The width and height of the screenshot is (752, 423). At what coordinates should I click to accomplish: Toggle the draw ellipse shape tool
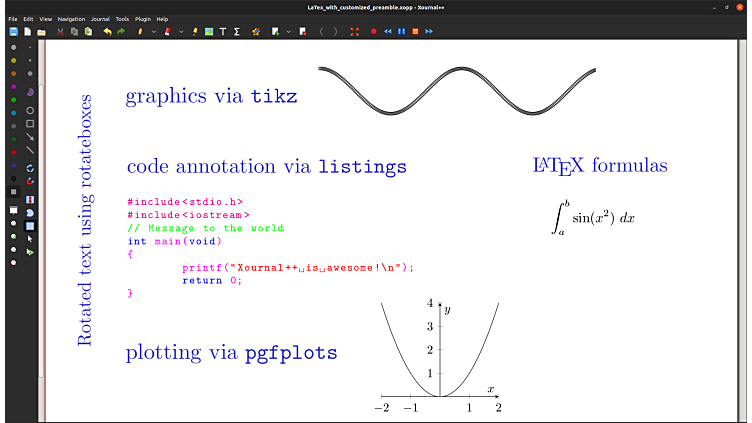[x=30, y=110]
